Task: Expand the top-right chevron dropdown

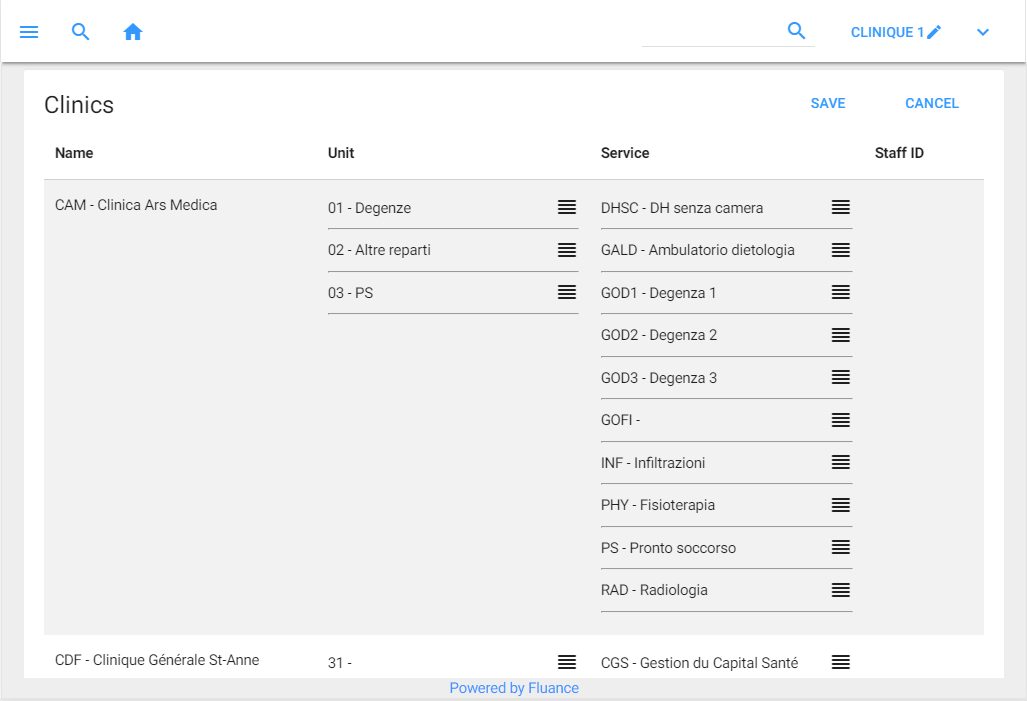Action: click(983, 32)
